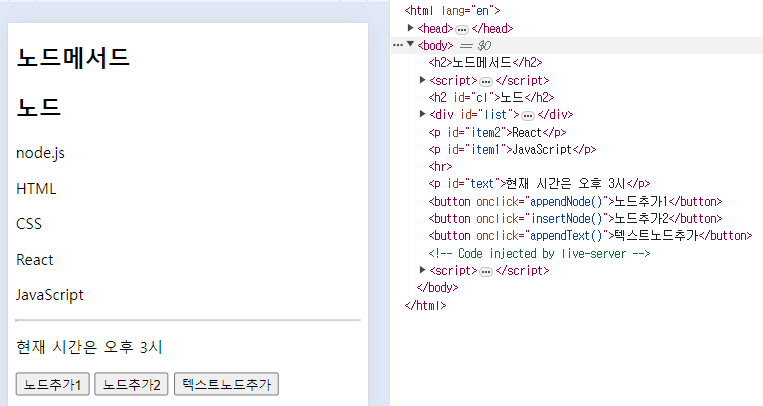The width and height of the screenshot is (763, 406).
Task: Click the 현재 시간은 오후 3시 paragraph on page
Action: point(89,347)
